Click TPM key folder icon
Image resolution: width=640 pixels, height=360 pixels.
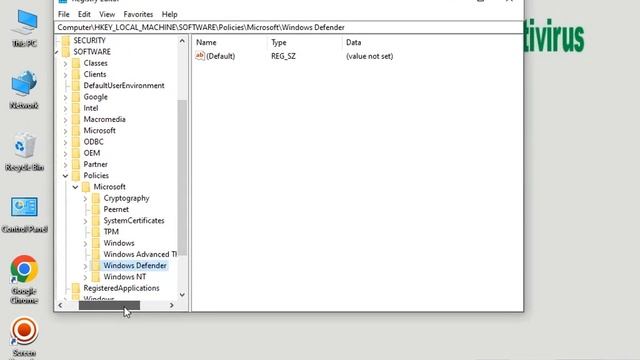point(96,232)
